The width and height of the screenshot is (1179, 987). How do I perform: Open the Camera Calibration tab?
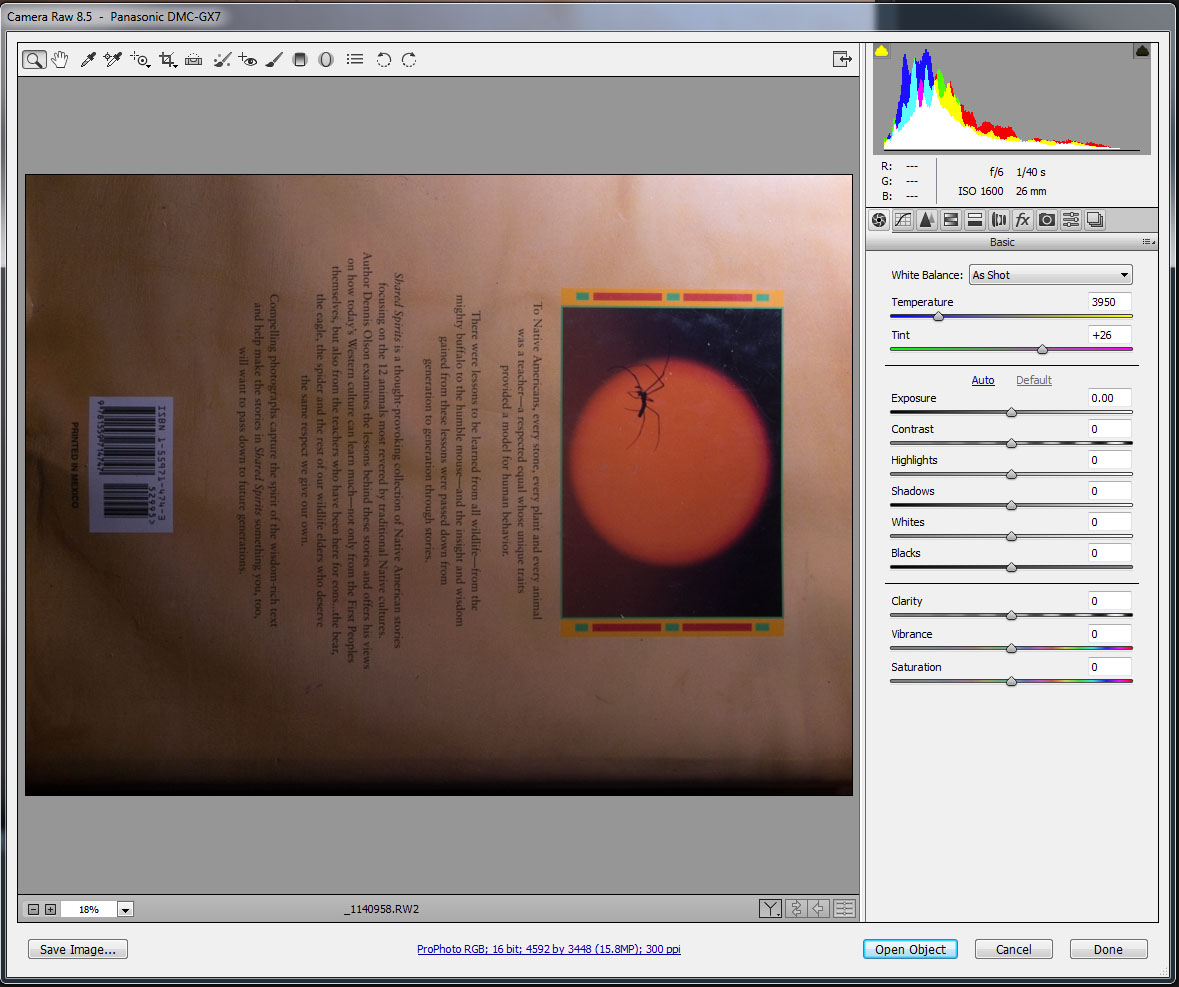(x=1047, y=220)
